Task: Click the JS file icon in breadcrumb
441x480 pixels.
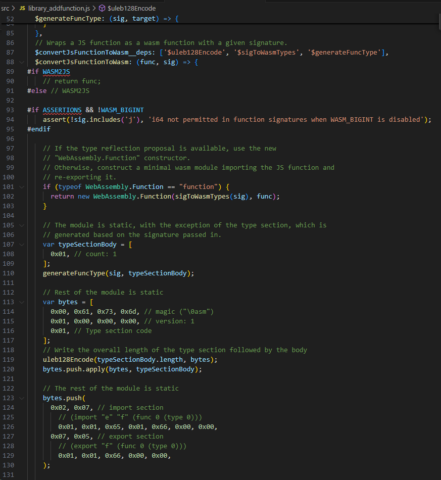Action: (x=22, y=8)
